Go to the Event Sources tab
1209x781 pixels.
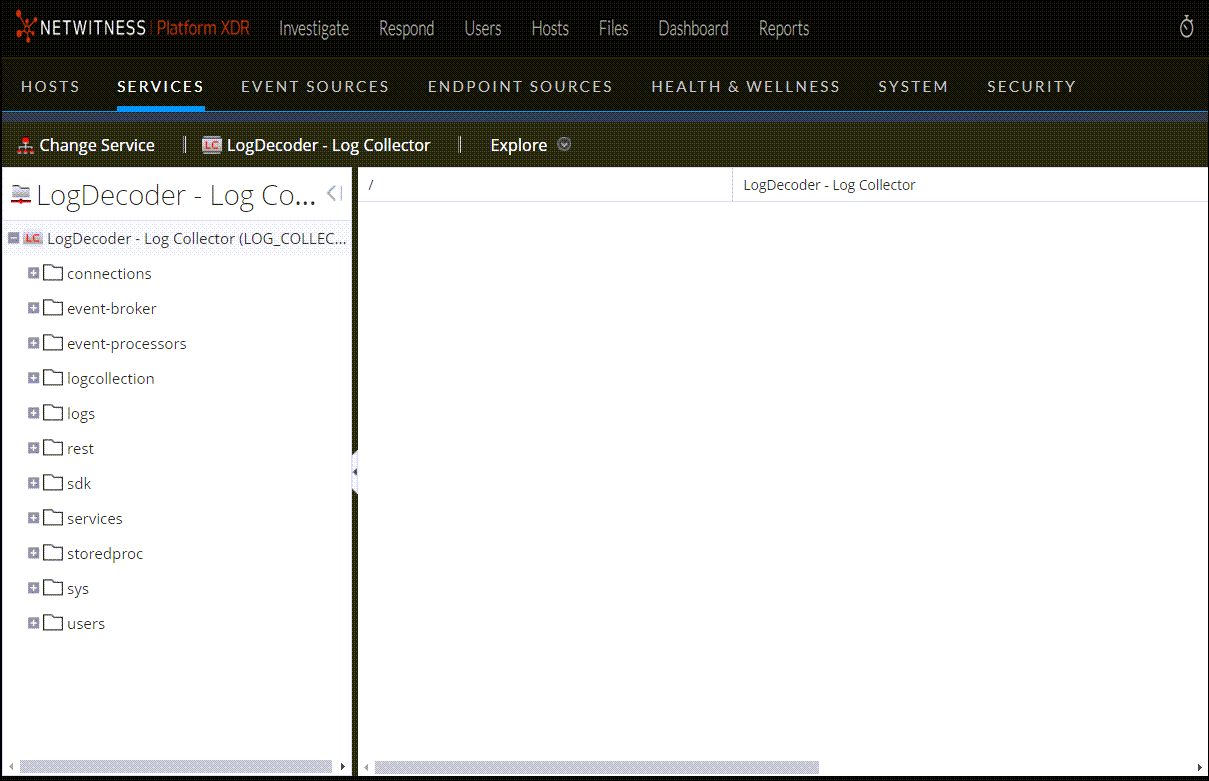(x=315, y=87)
